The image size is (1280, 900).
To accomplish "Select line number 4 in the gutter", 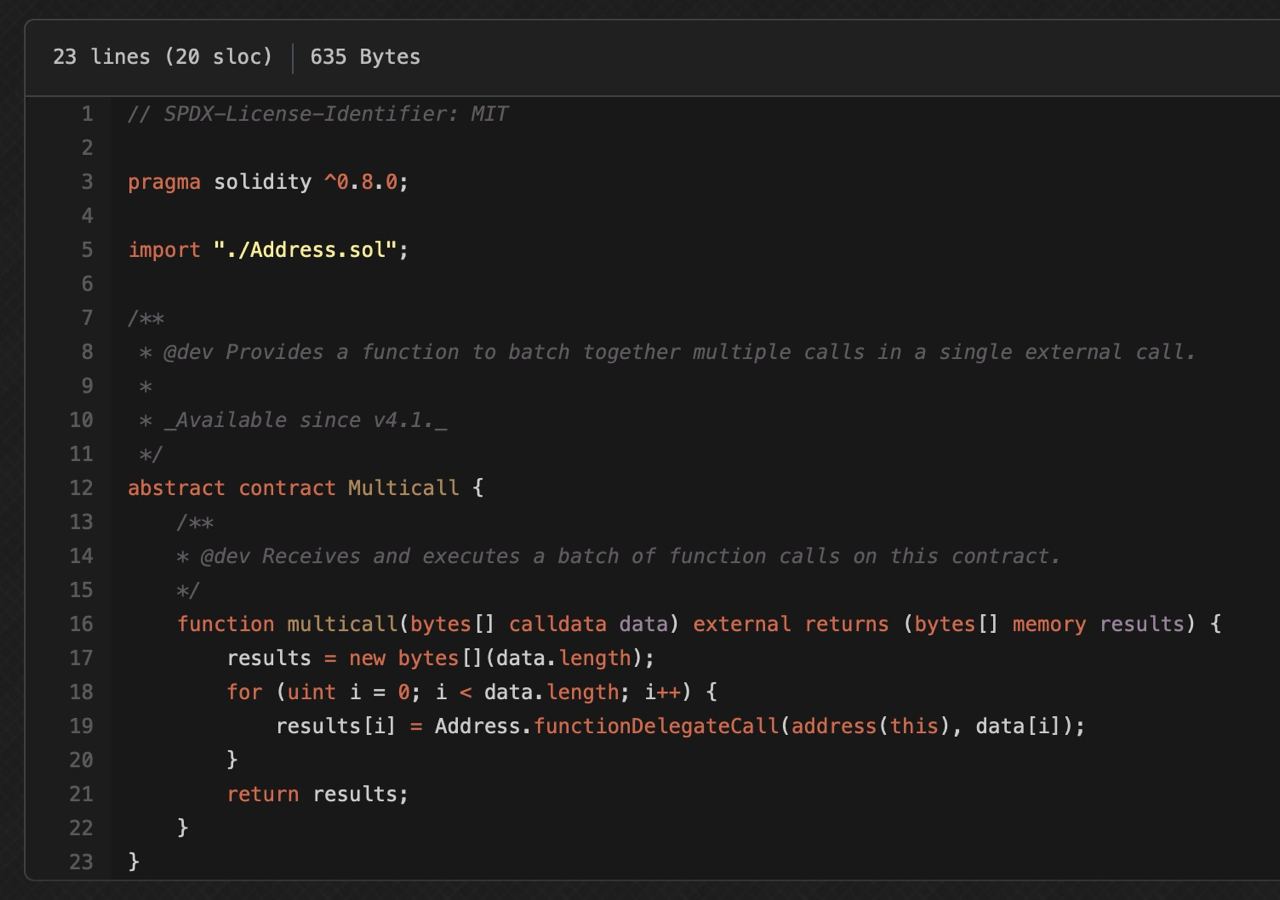I will [87, 216].
